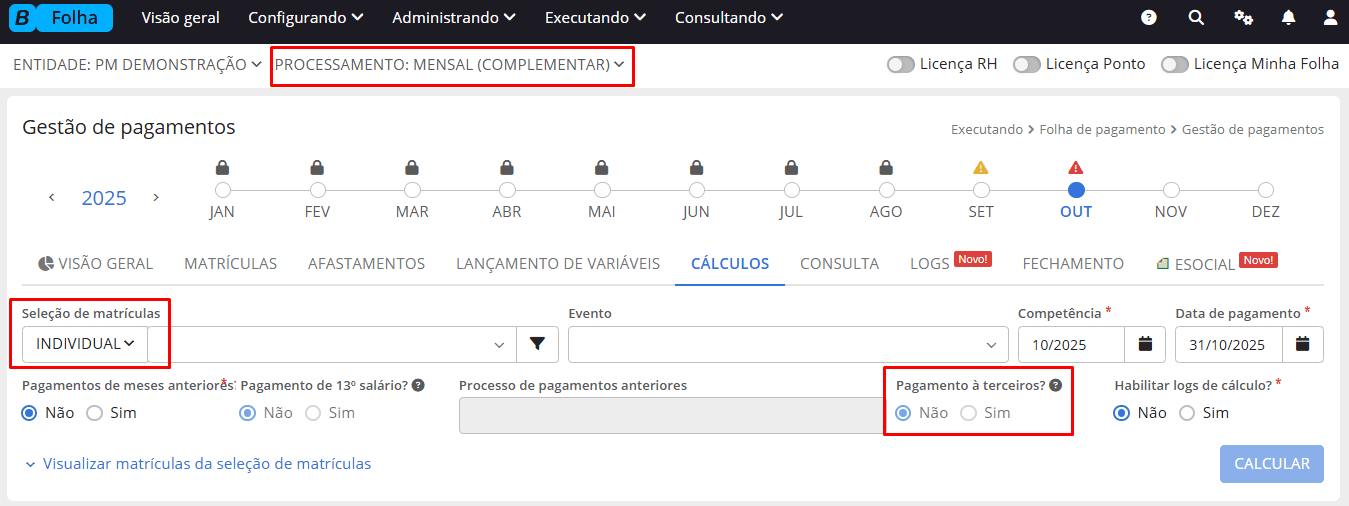Open Visão geral in top navigation
This screenshot has height=506, width=1349.
coord(180,18)
